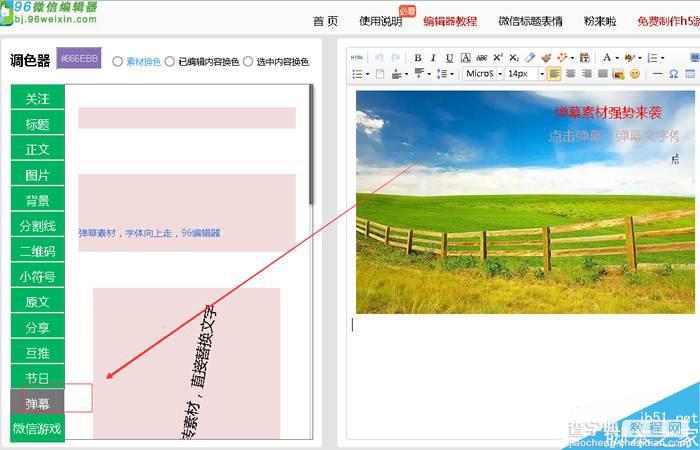Switch to the 关注 category tab
700x450 pixels.
(x=38, y=98)
